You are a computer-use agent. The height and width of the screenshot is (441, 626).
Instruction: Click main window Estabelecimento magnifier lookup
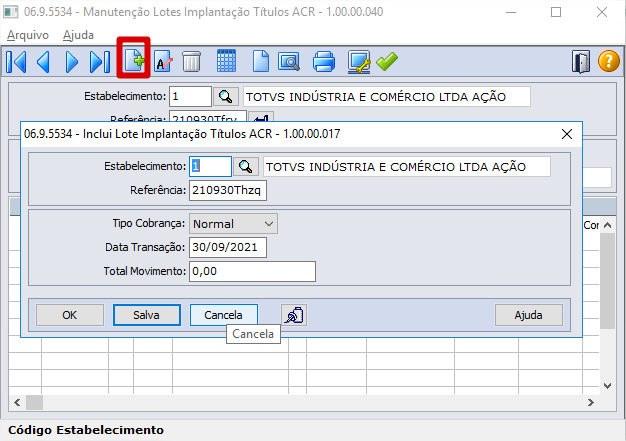[226, 97]
